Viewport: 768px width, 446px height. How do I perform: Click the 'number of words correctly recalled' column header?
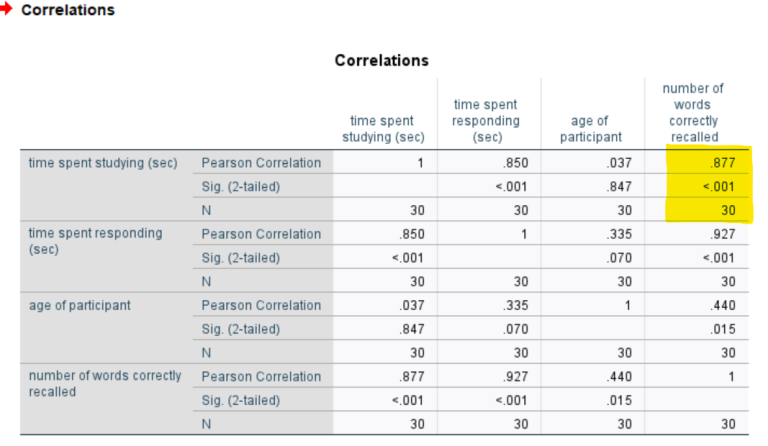coord(693,112)
